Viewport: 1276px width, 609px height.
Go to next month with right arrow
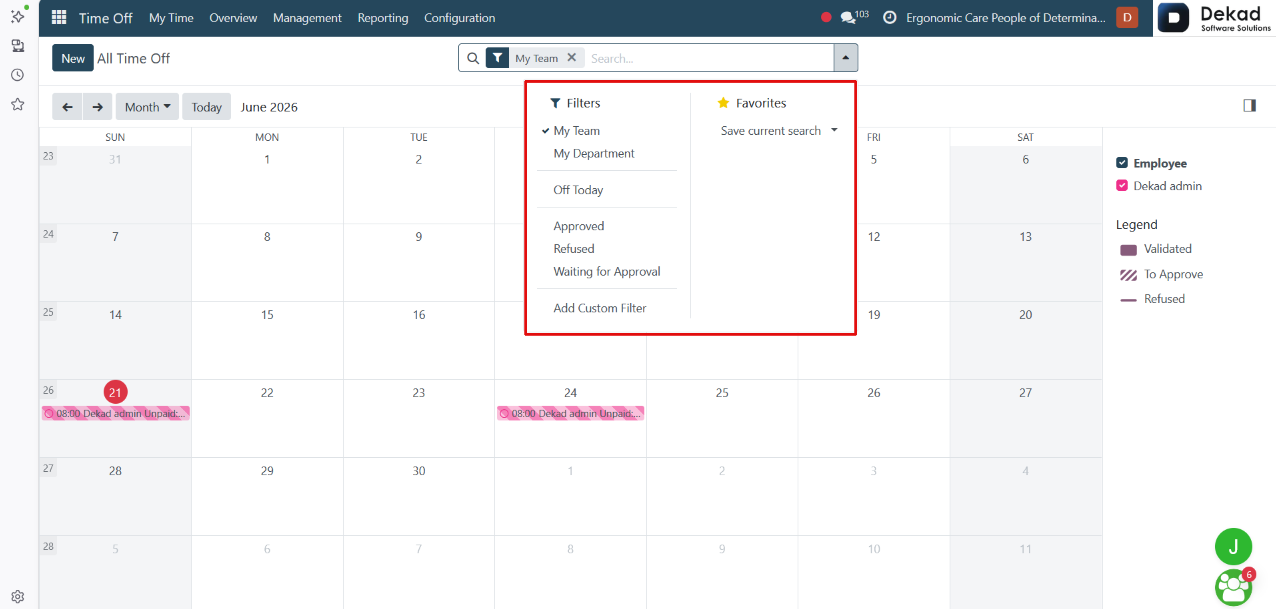click(97, 107)
